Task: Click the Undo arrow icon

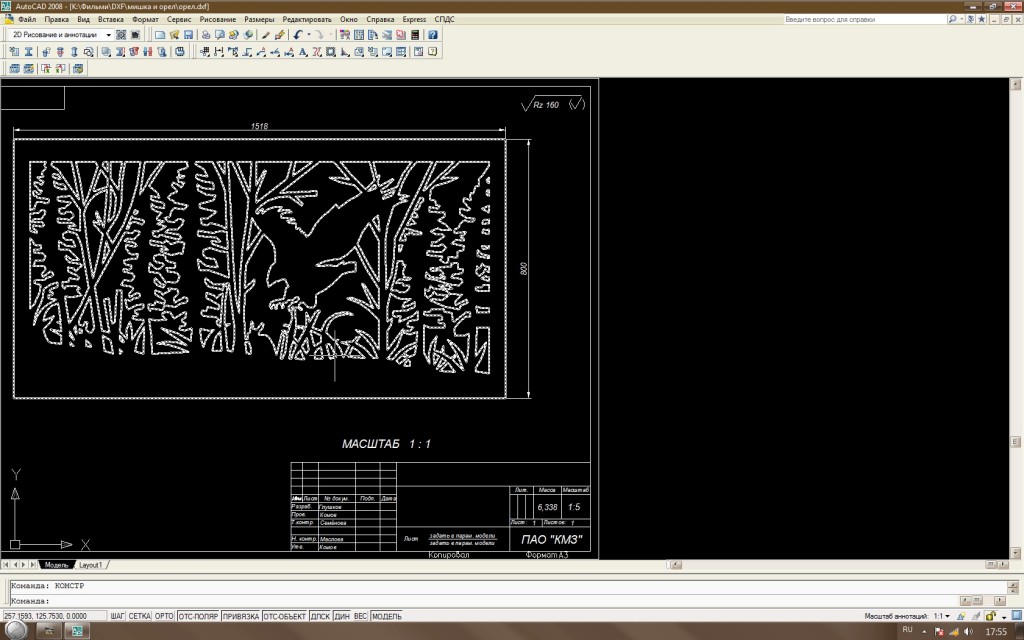Action: click(298, 35)
